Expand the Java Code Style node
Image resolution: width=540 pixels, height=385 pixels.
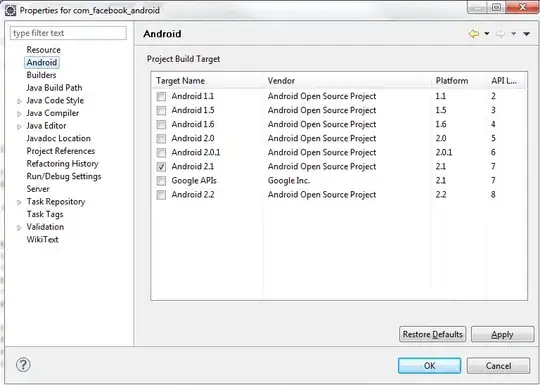click(x=19, y=101)
